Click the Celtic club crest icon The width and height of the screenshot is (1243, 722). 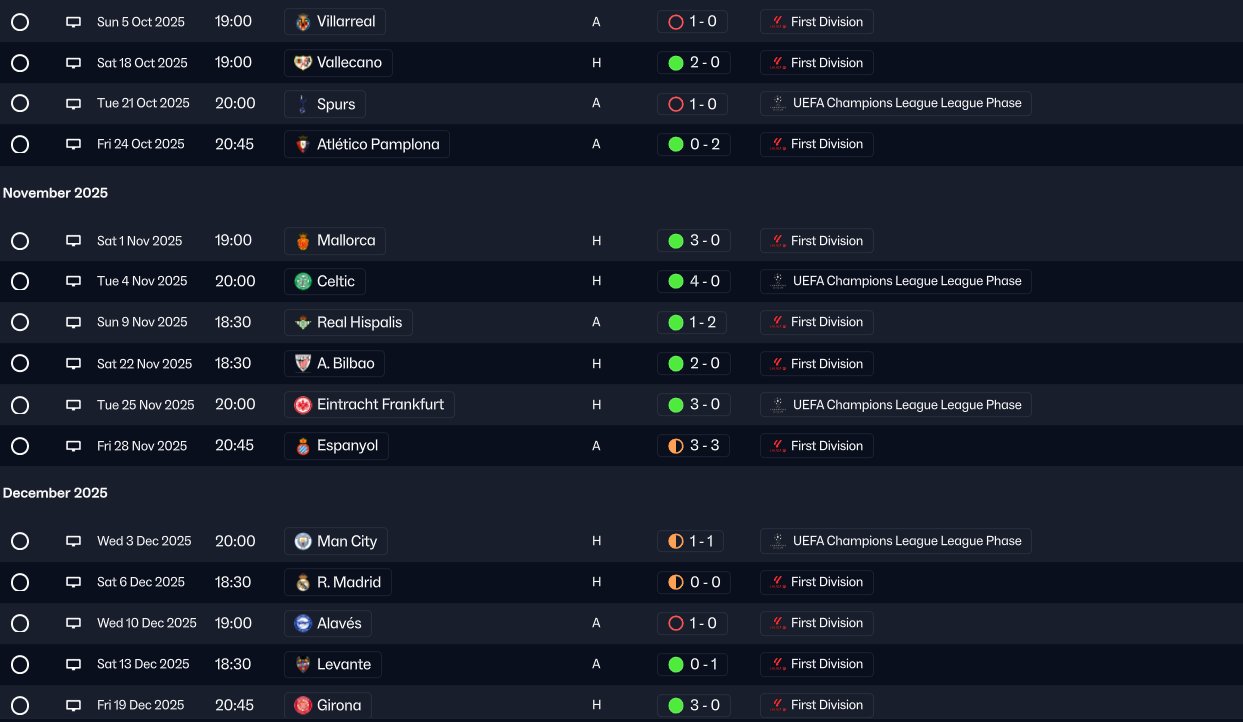(x=303, y=282)
